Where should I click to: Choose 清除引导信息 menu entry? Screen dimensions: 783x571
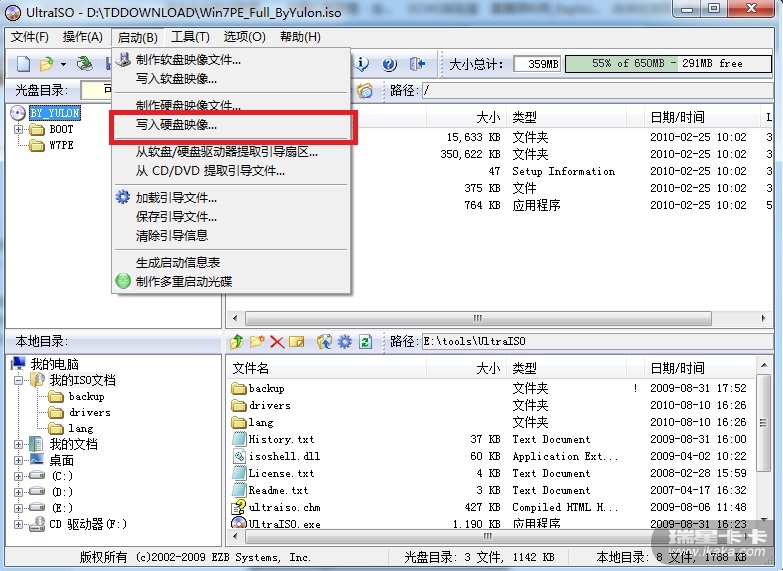click(232, 236)
